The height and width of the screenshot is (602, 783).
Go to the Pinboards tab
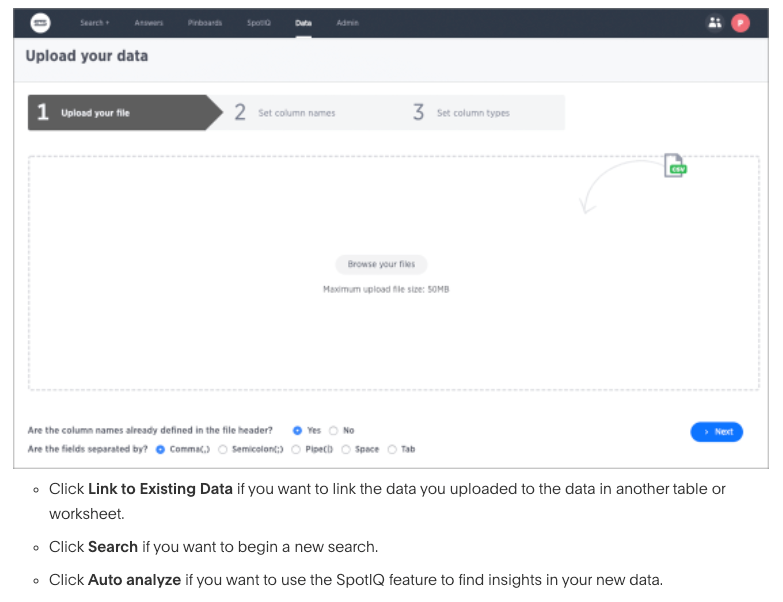(205, 23)
